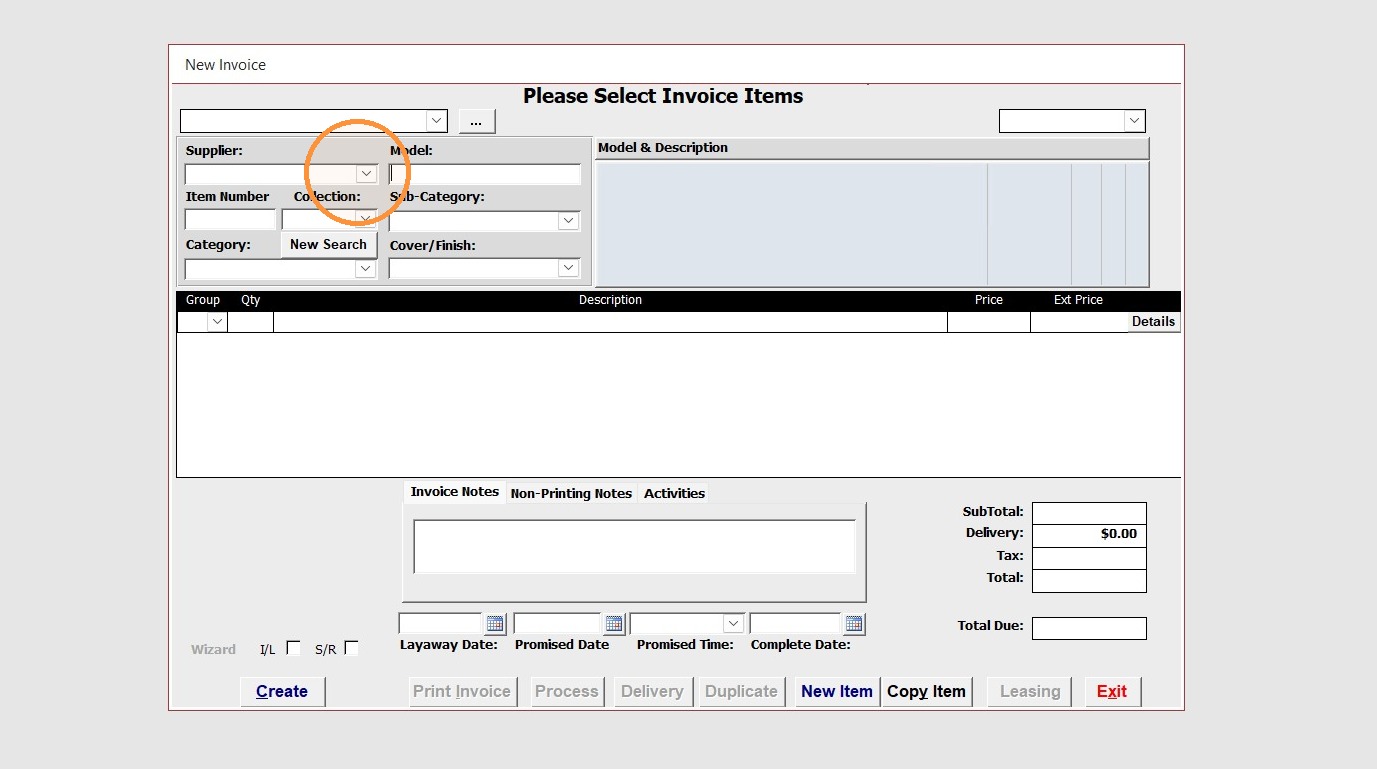Click the Duplicate button
1377x769 pixels.
(741, 691)
